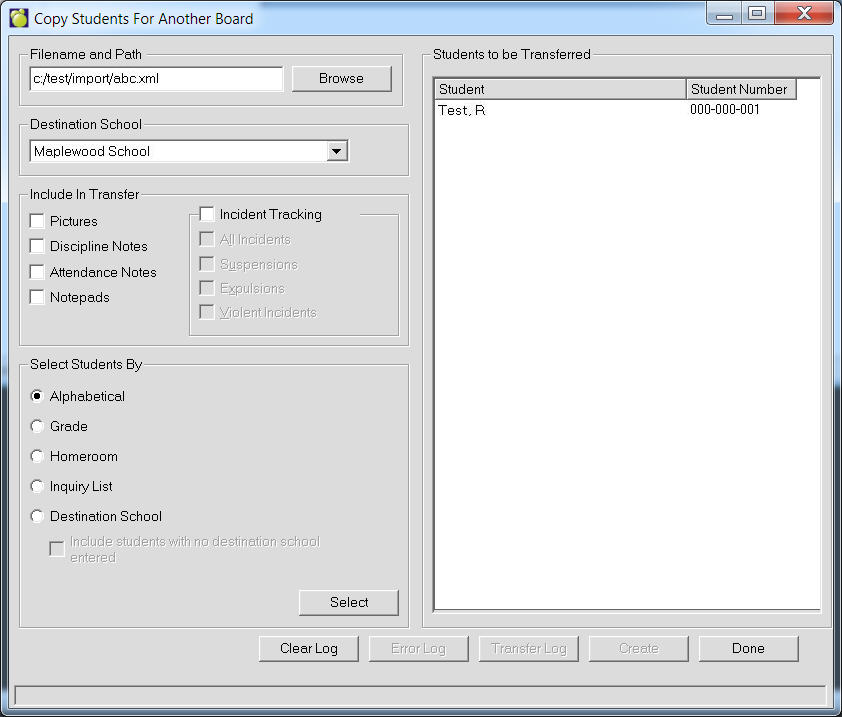Enable Notepads in transfer
Viewport: 842px width, 717px height.
pos(38,297)
